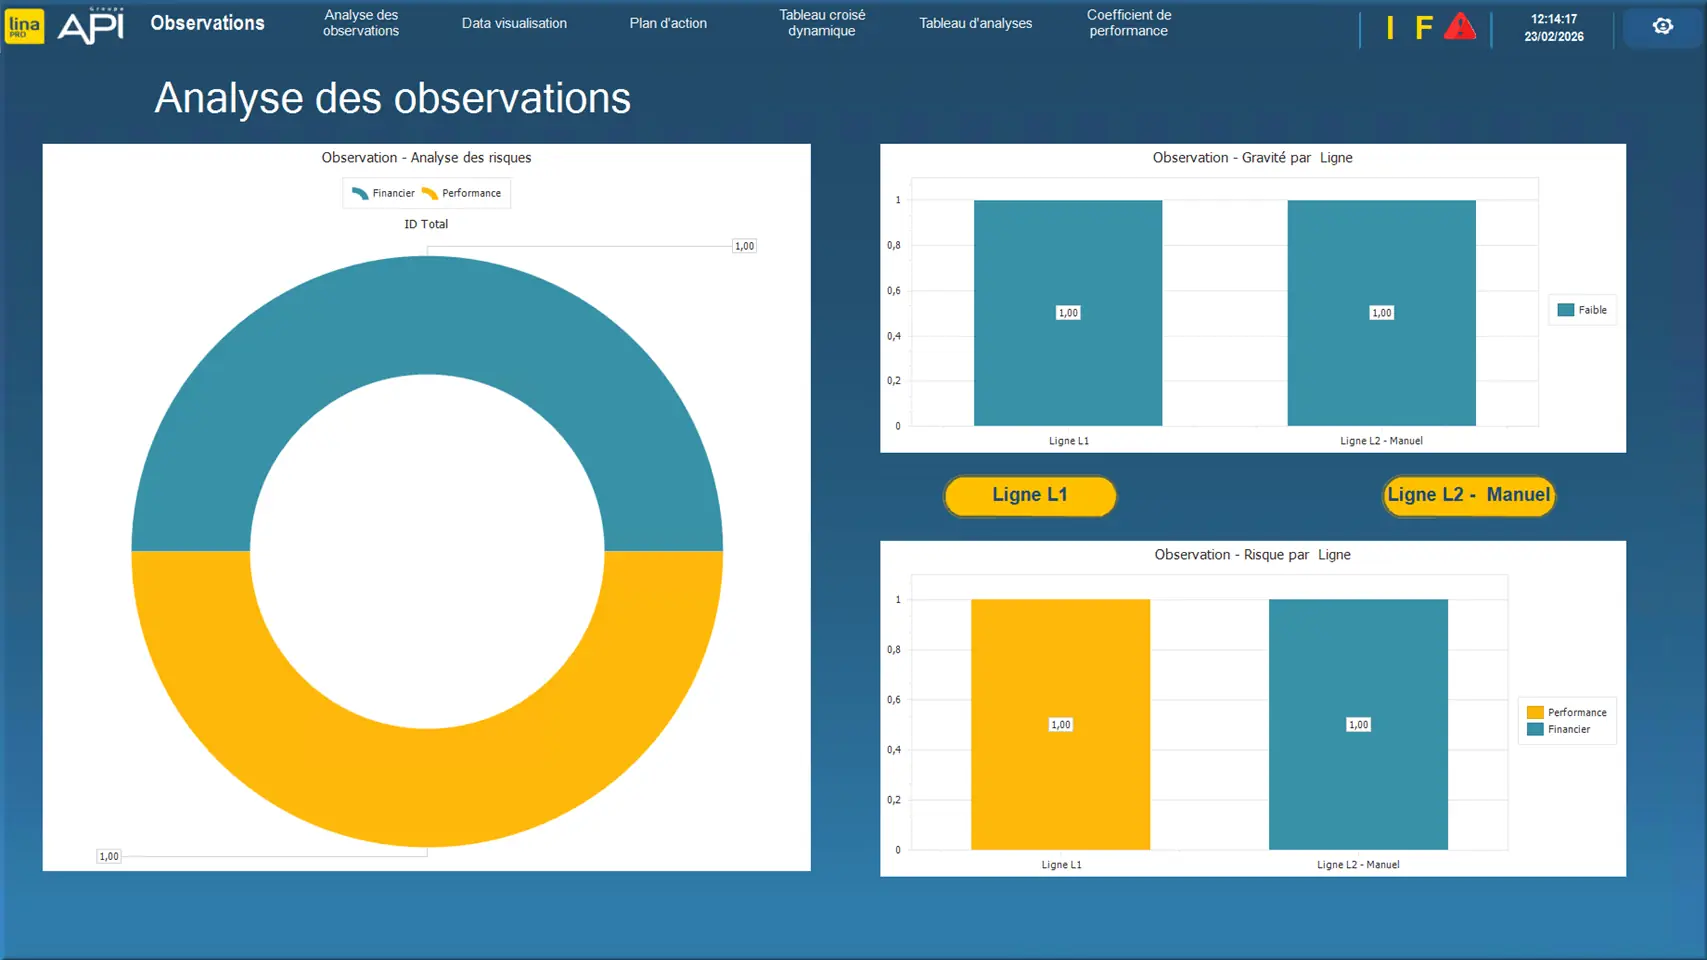Click the yellow lina PRO logo
Viewport: 1707px width, 960px height.
click(x=24, y=26)
